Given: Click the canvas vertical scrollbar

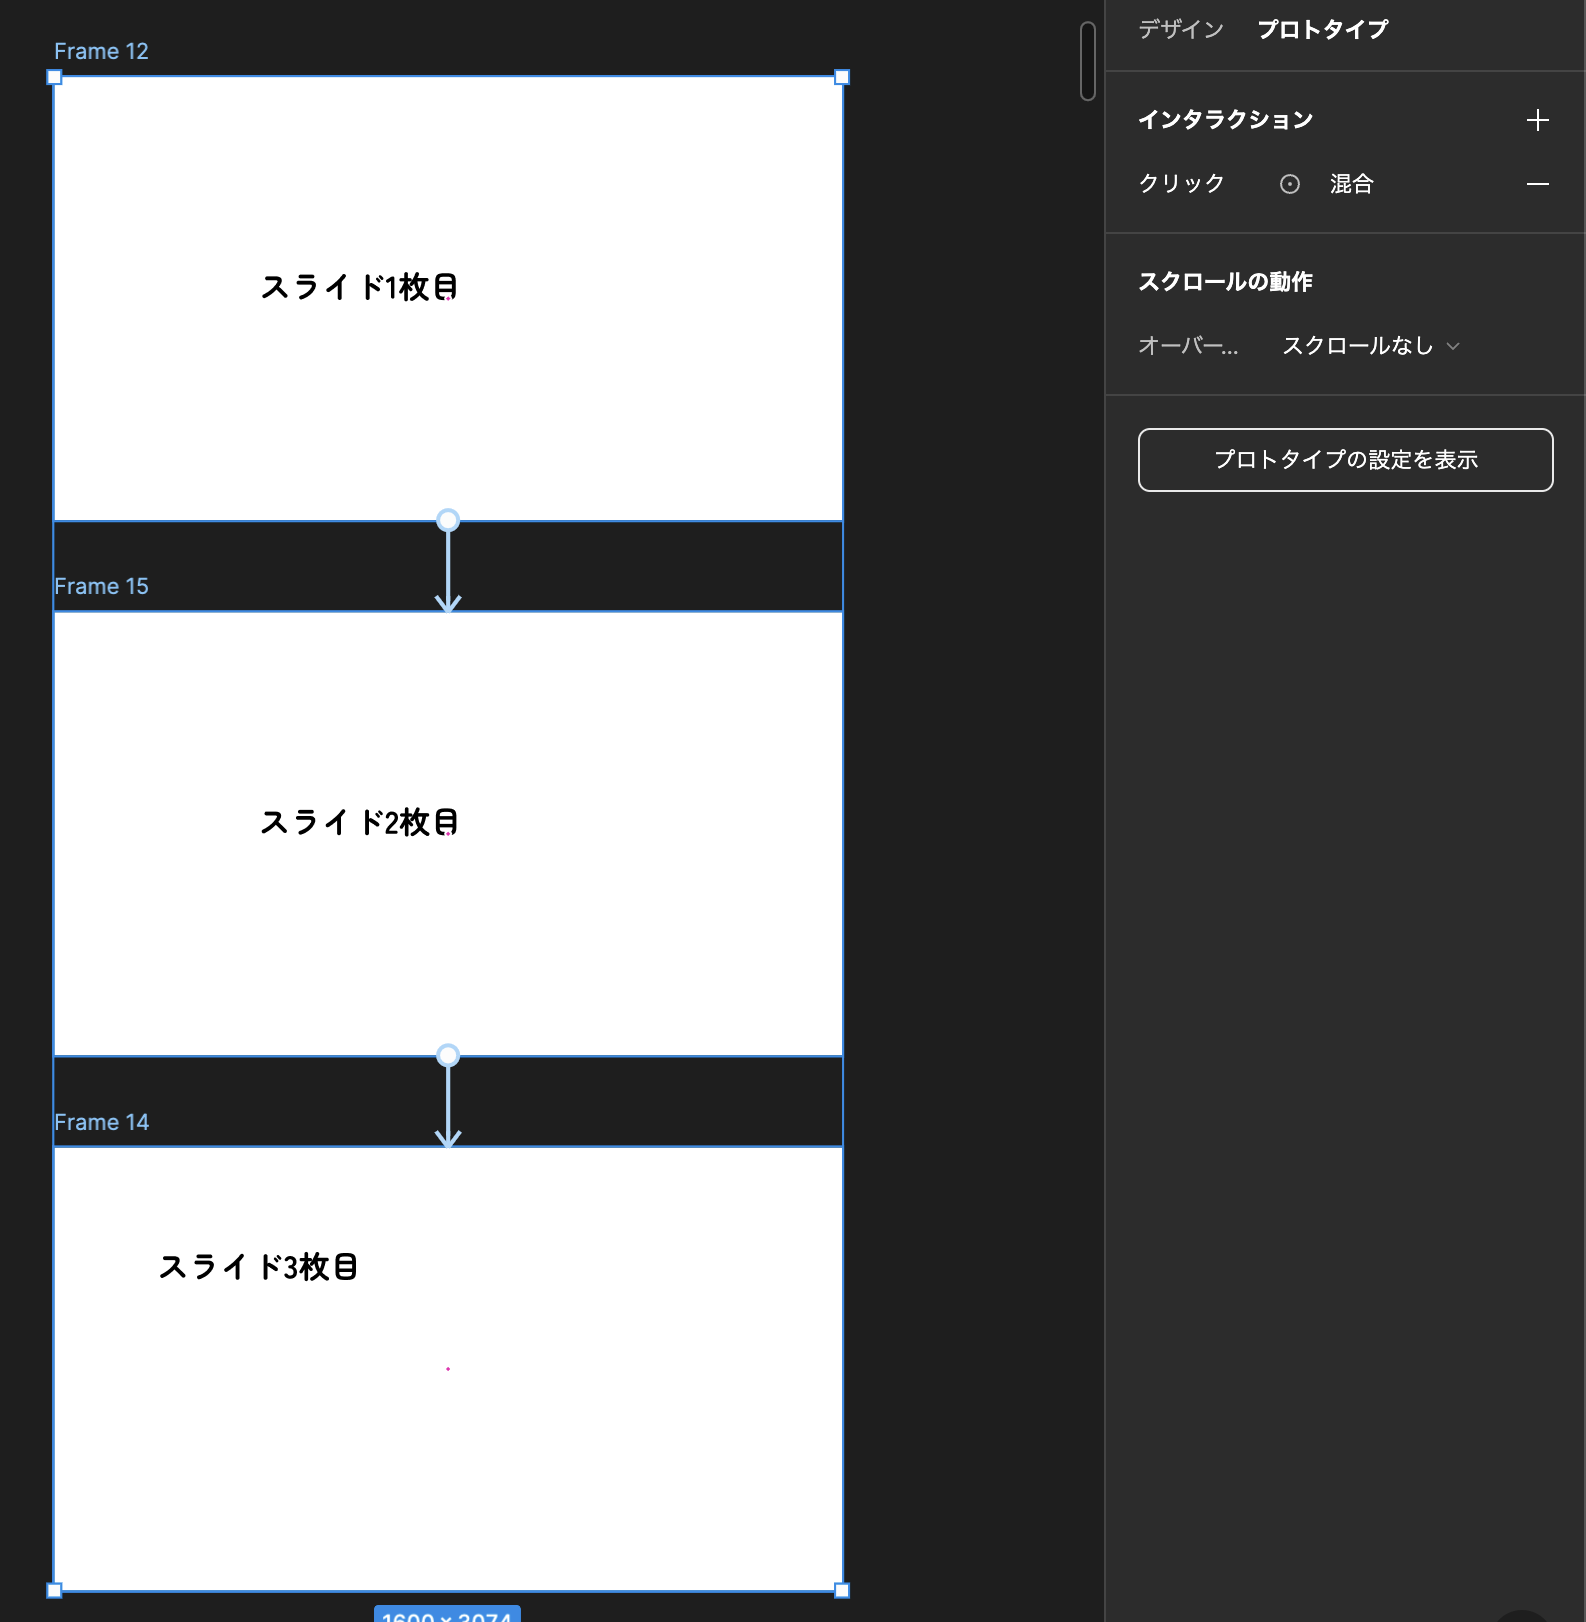Looking at the screenshot, I should [x=1088, y=61].
